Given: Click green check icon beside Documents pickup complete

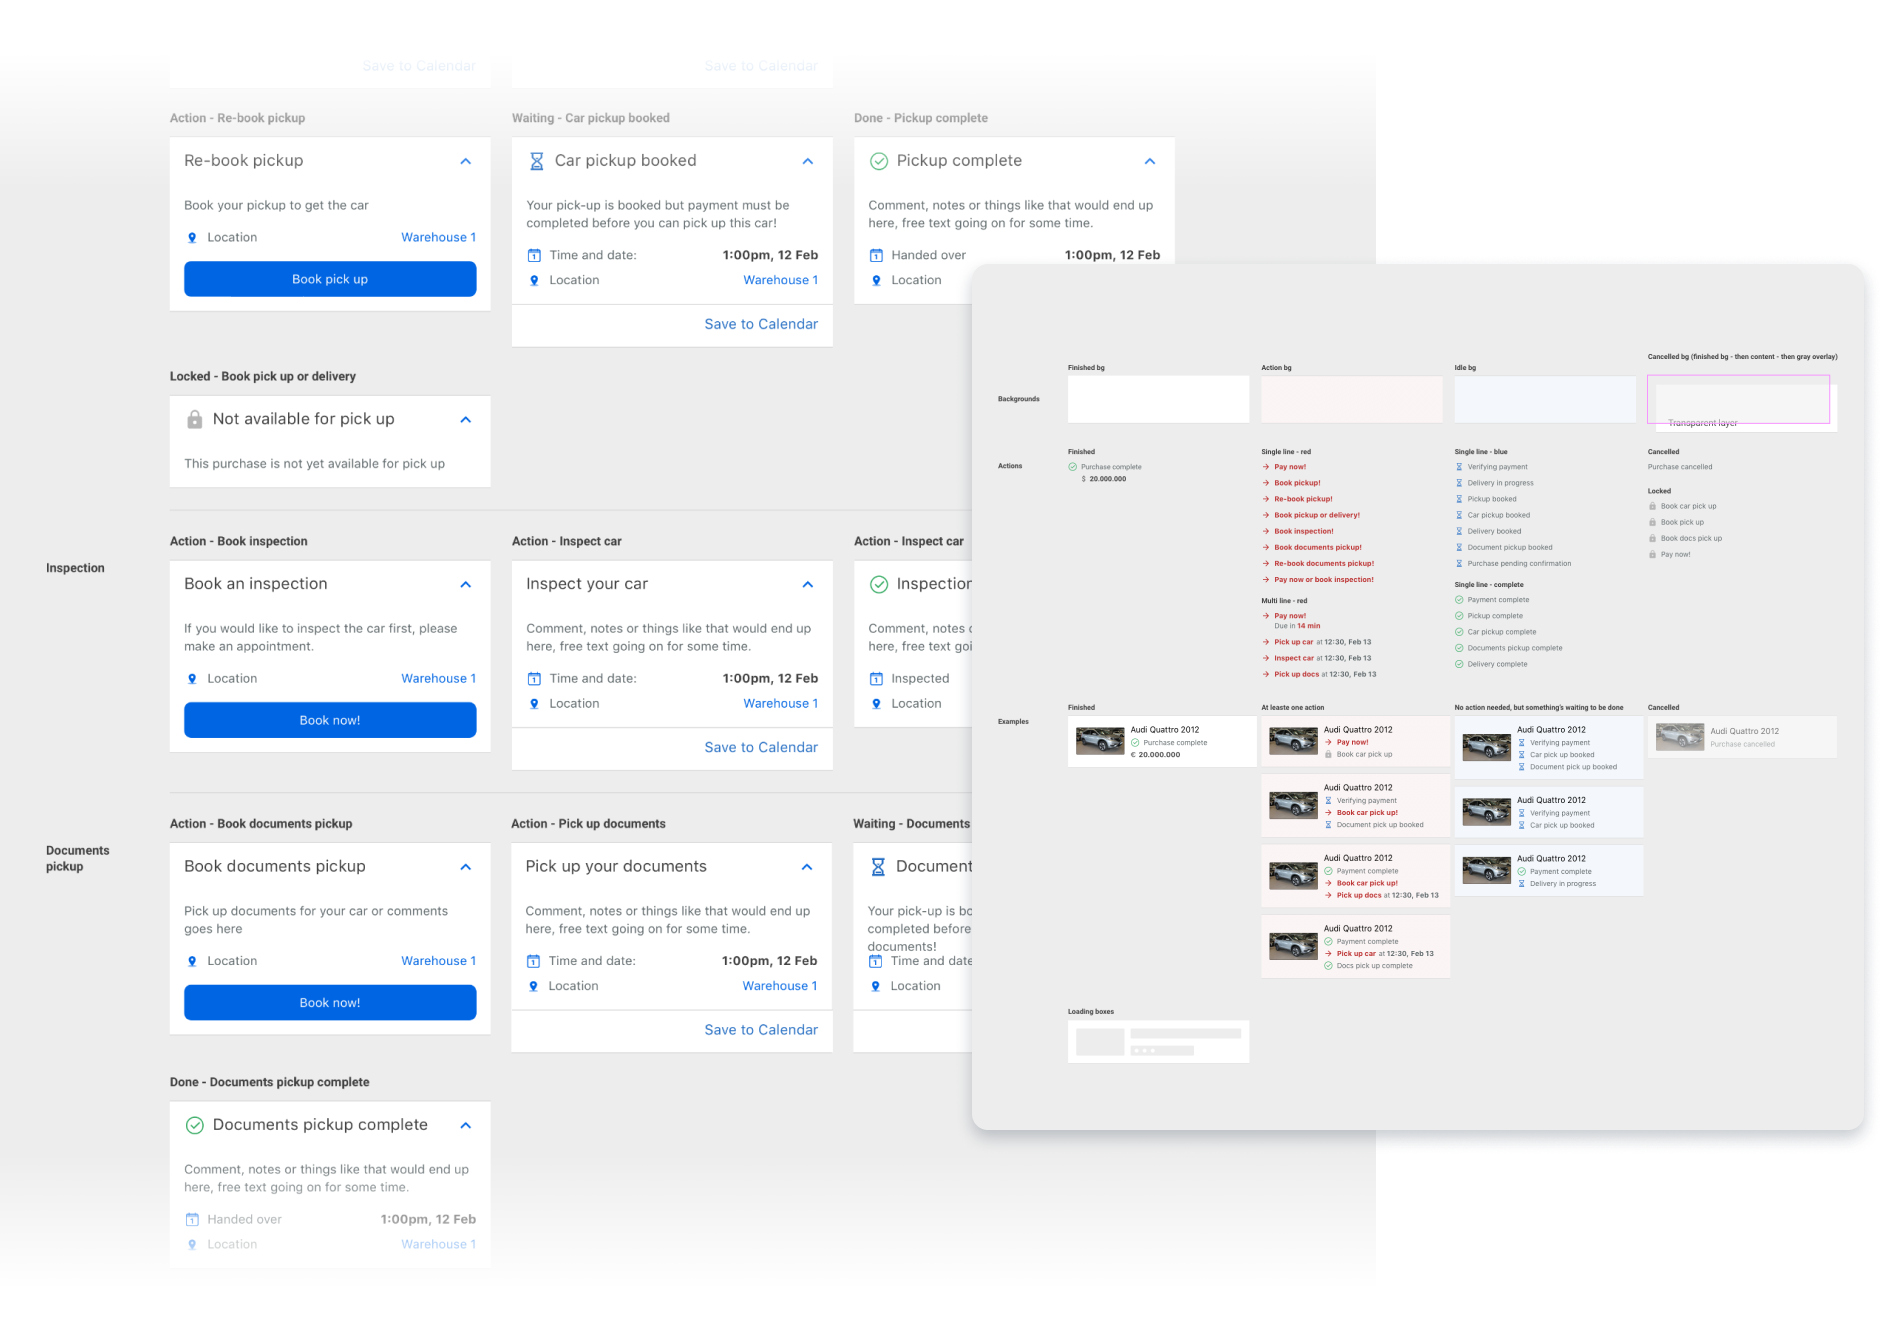Looking at the screenshot, I should 195,1125.
